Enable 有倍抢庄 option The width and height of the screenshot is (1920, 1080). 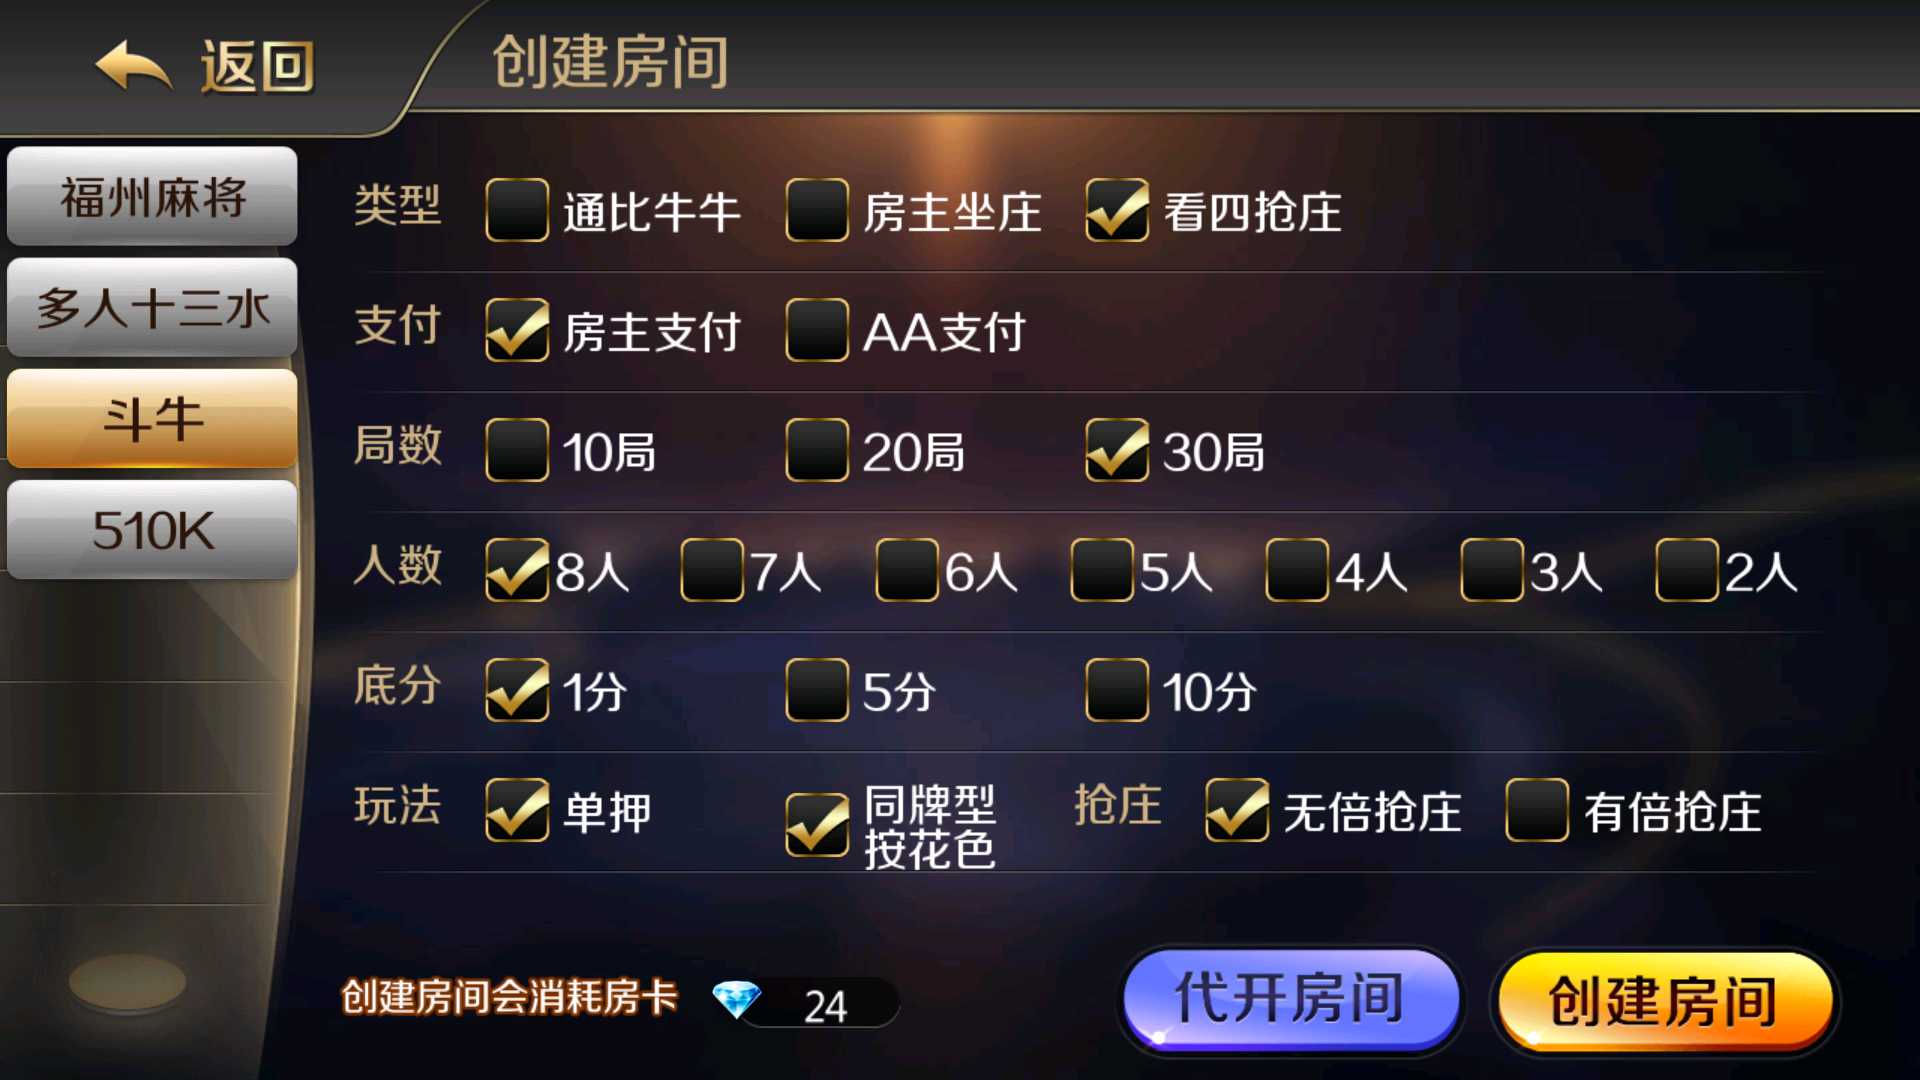pos(1537,810)
